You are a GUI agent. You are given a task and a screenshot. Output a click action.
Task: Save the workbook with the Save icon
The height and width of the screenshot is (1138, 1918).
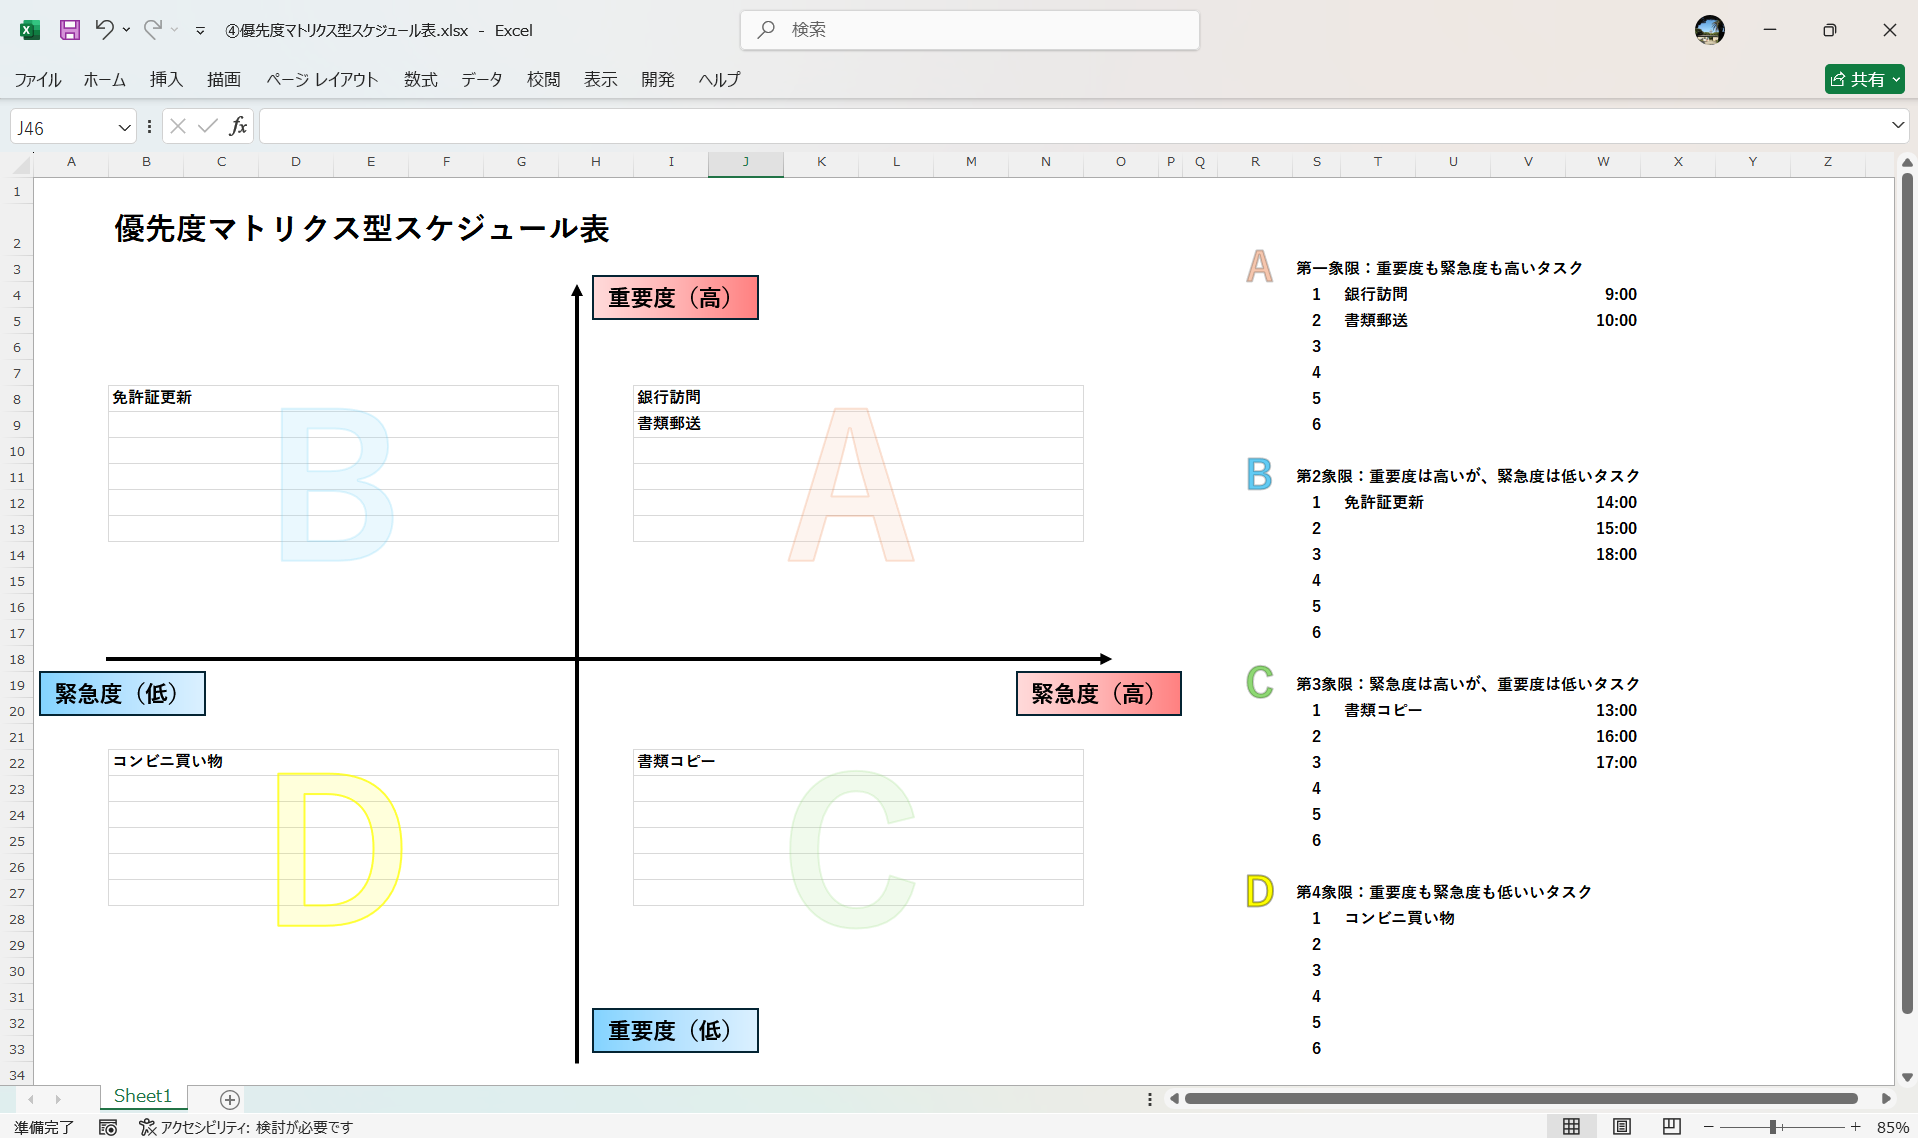tap(69, 30)
